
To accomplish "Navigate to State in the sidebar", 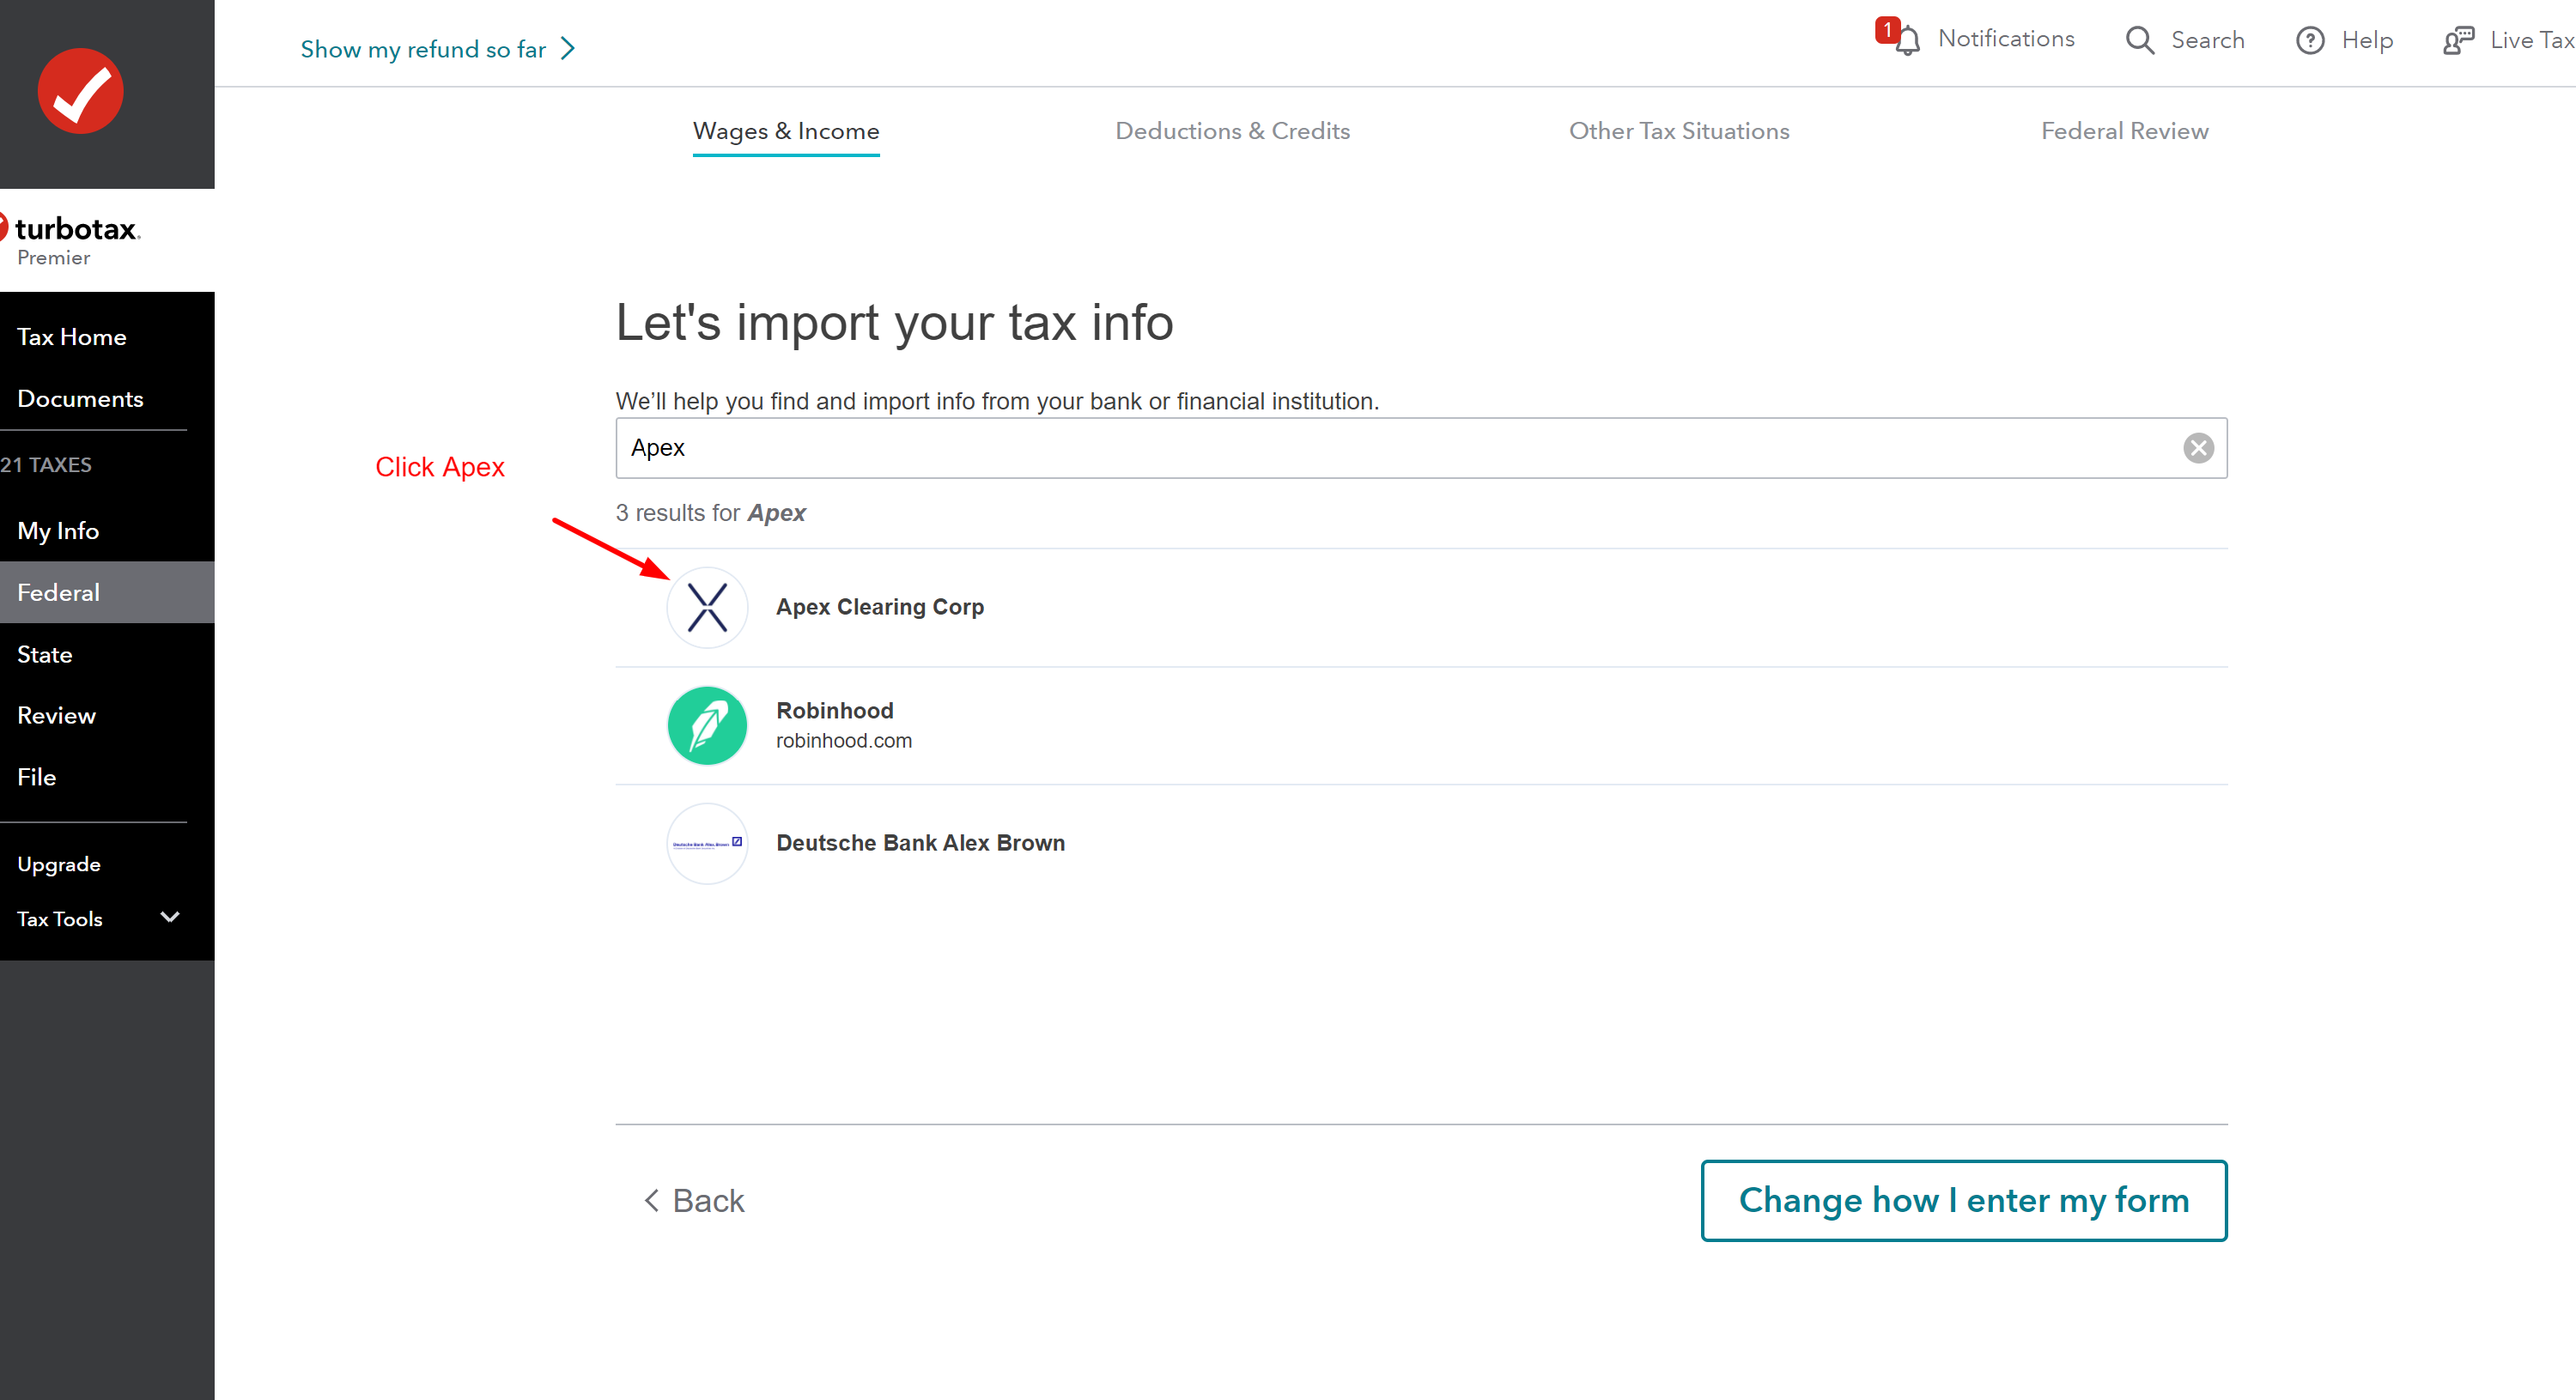I will (45, 655).
